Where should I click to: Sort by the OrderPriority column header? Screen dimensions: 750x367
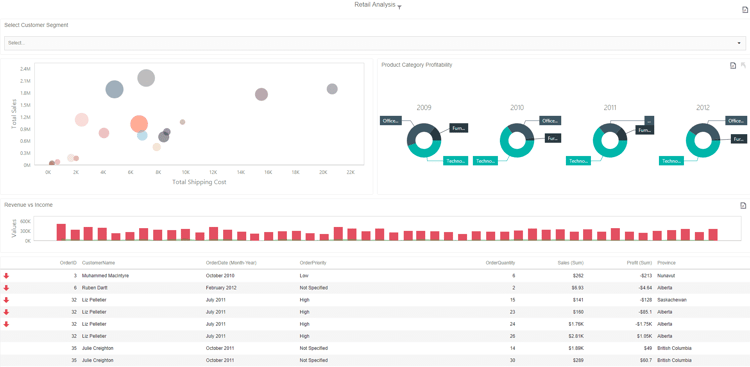313,263
